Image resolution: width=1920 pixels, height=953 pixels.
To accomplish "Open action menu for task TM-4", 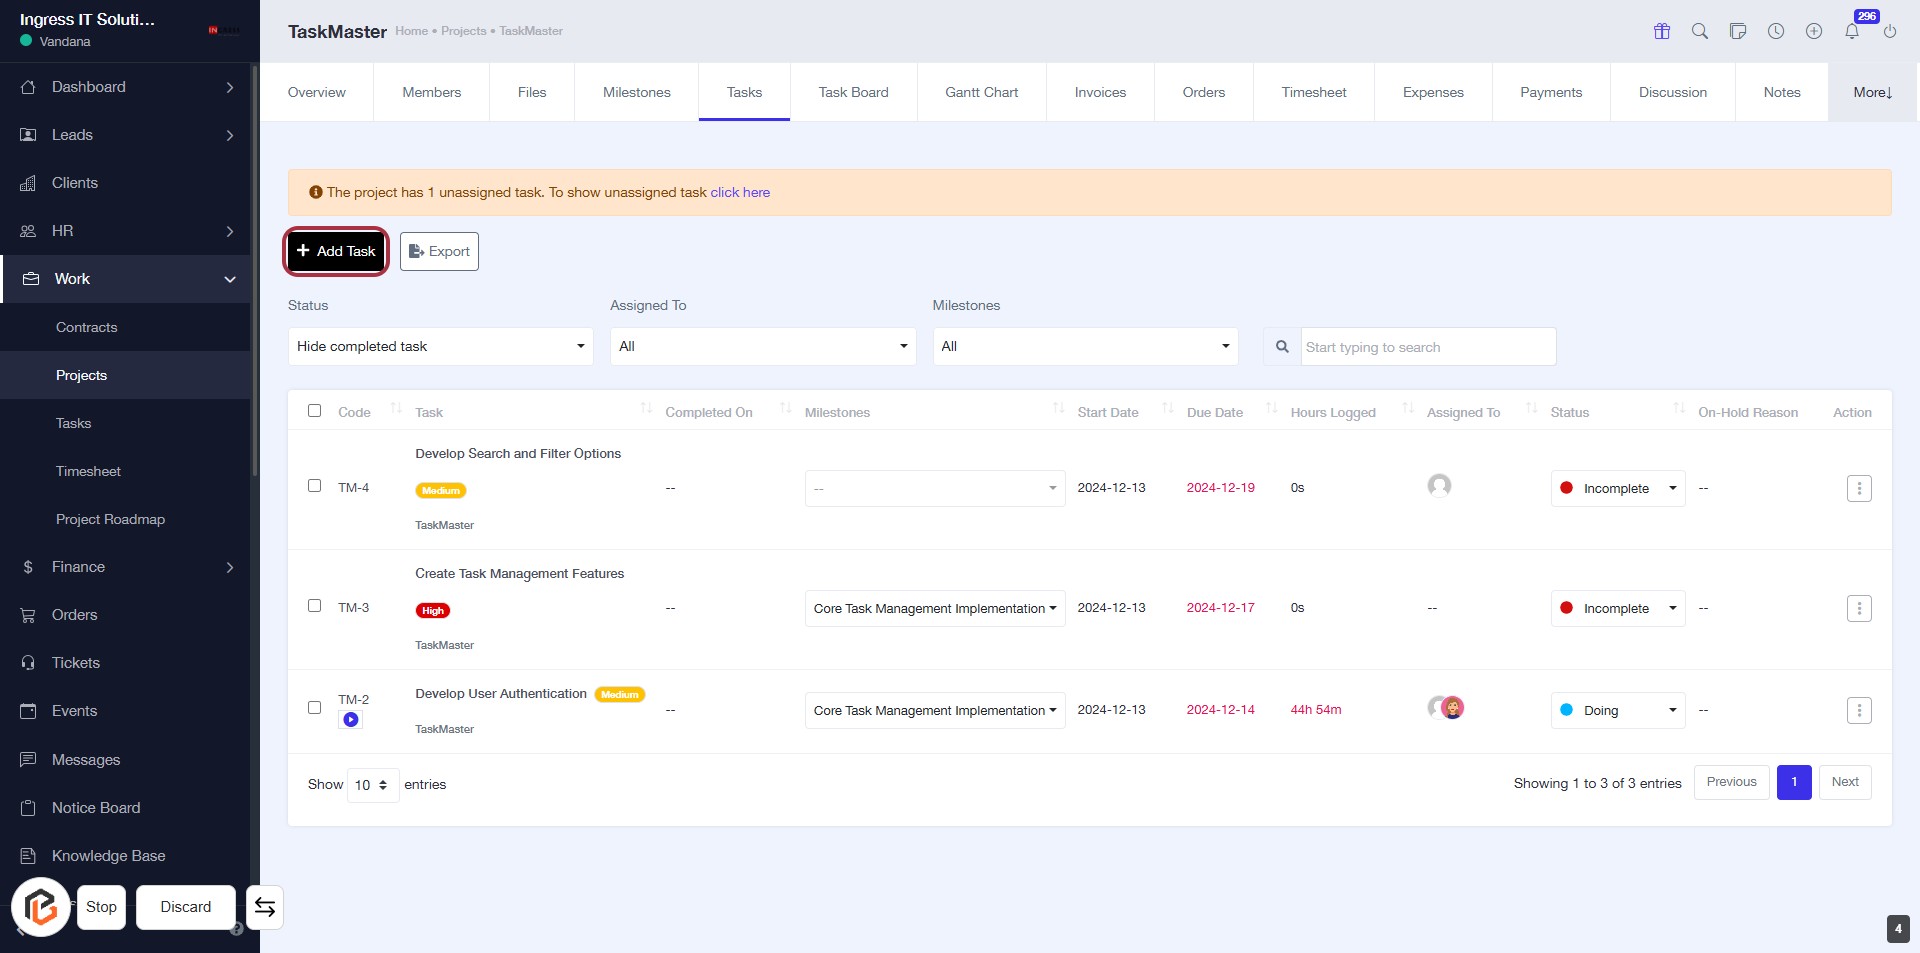I will [1859, 488].
